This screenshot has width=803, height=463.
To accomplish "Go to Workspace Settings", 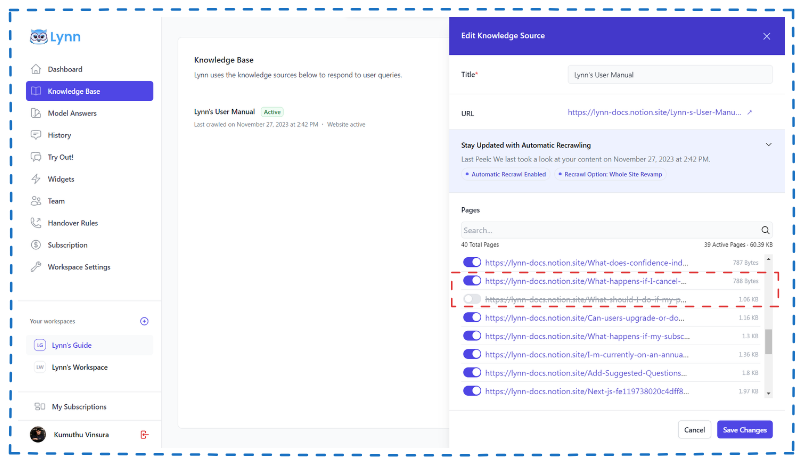I will [79, 267].
